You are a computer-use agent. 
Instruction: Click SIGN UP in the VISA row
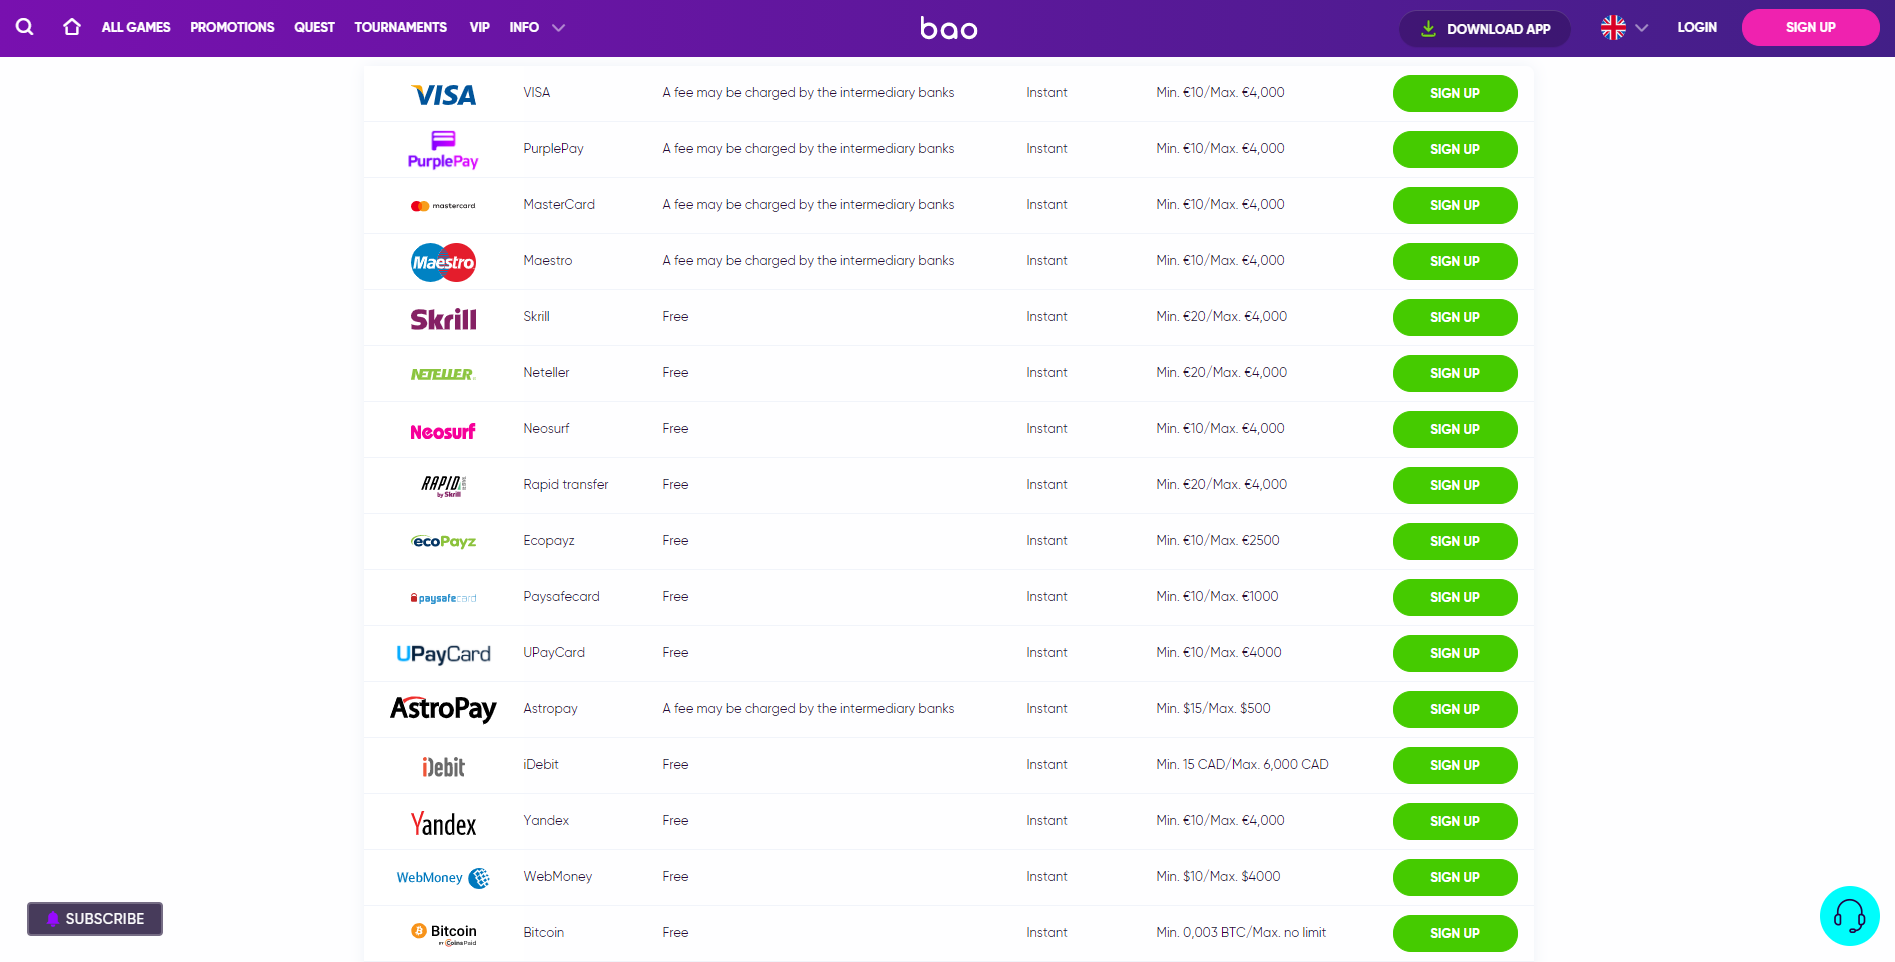tap(1455, 93)
